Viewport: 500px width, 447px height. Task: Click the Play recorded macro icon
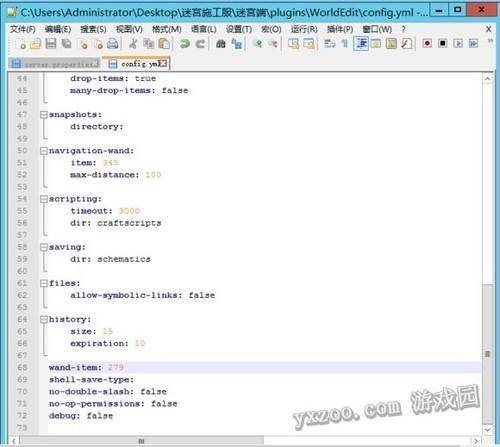click(x=458, y=44)
